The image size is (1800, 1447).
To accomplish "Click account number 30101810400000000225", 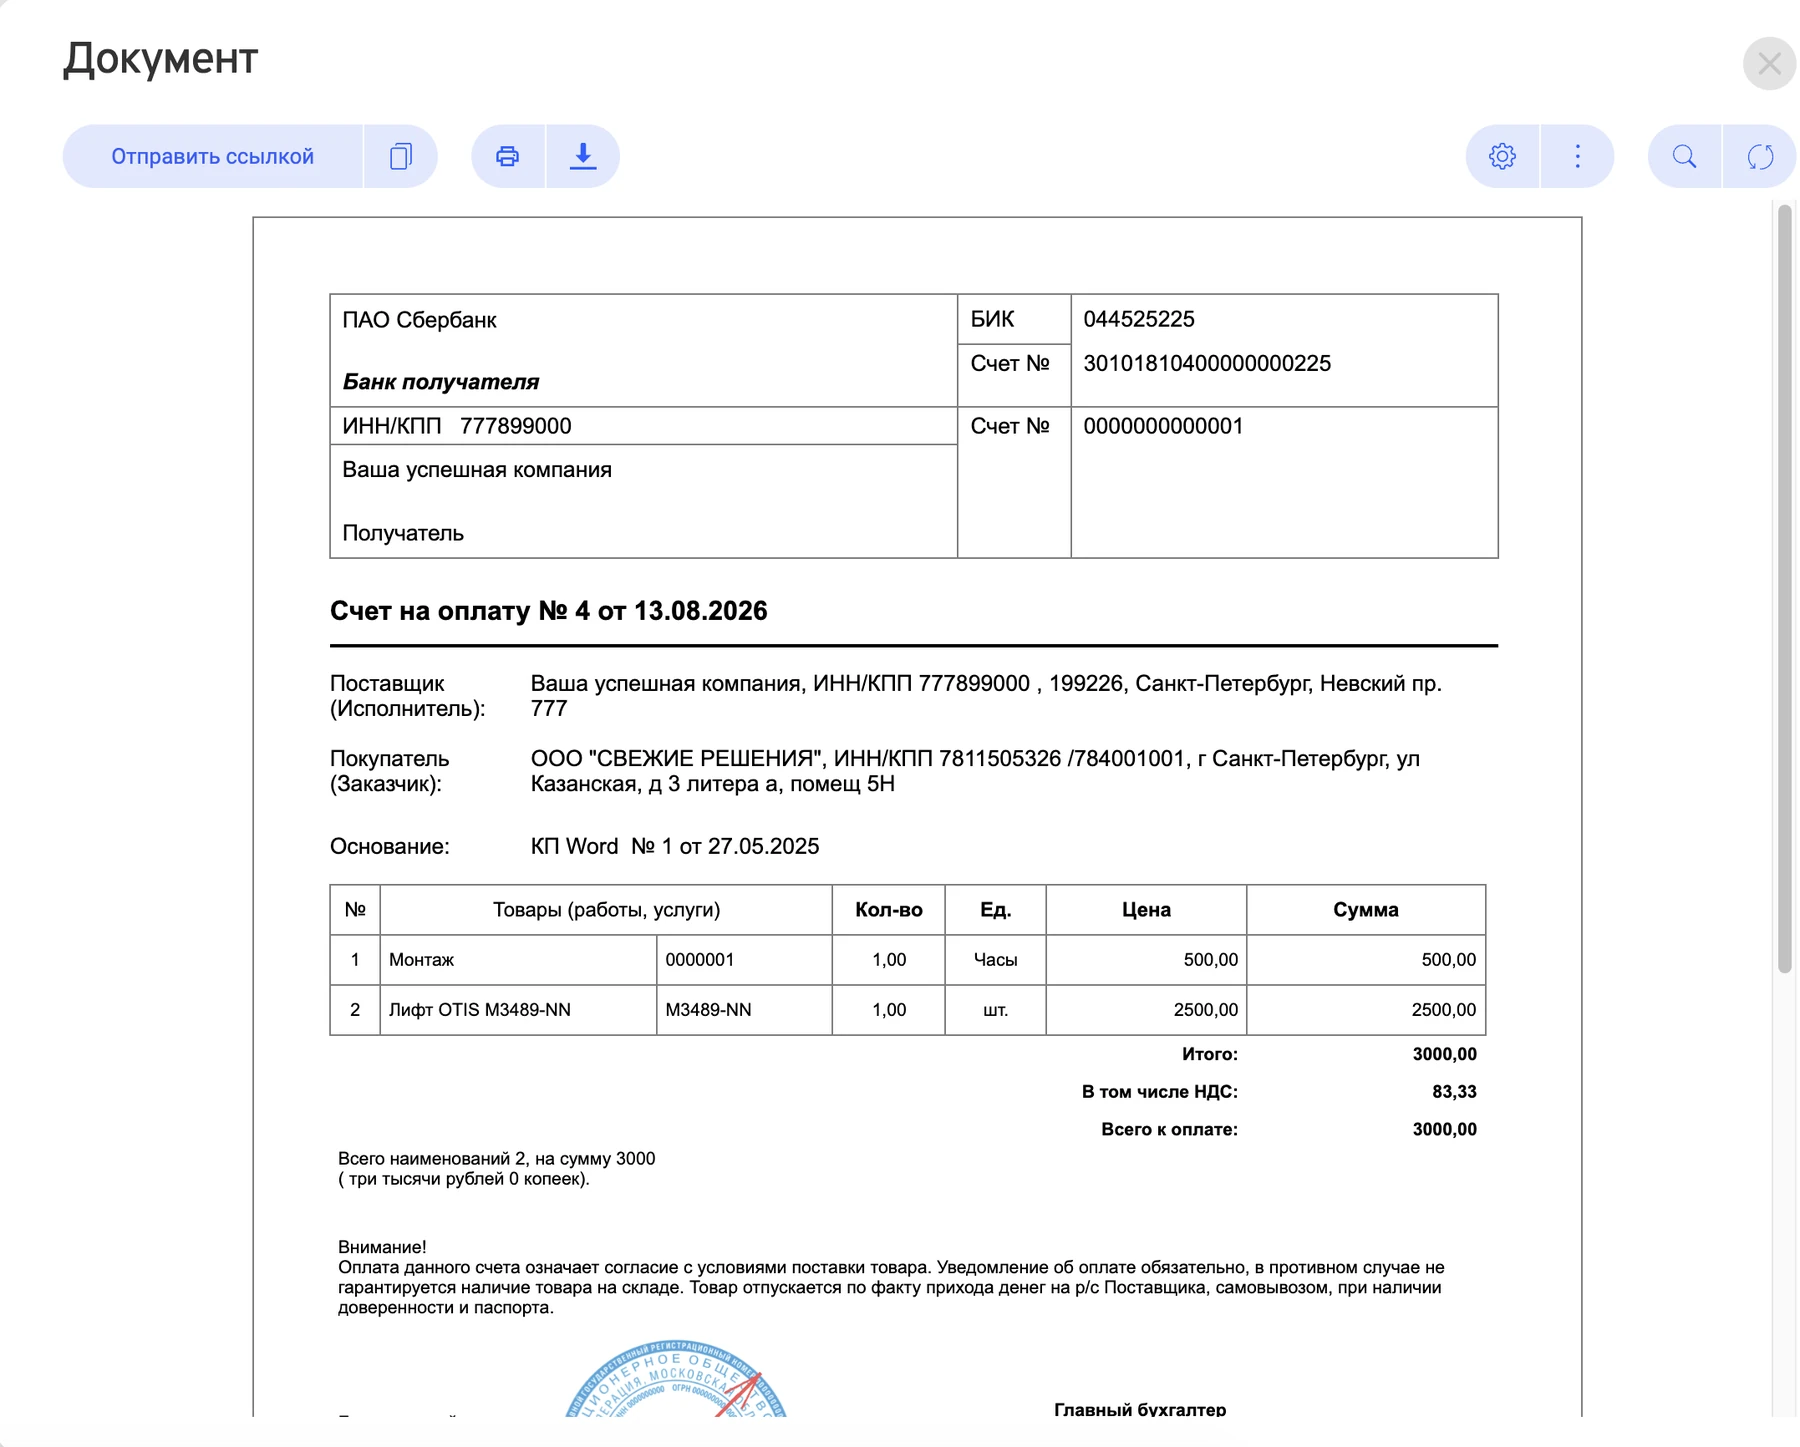I will click(x=1207, y=363).
